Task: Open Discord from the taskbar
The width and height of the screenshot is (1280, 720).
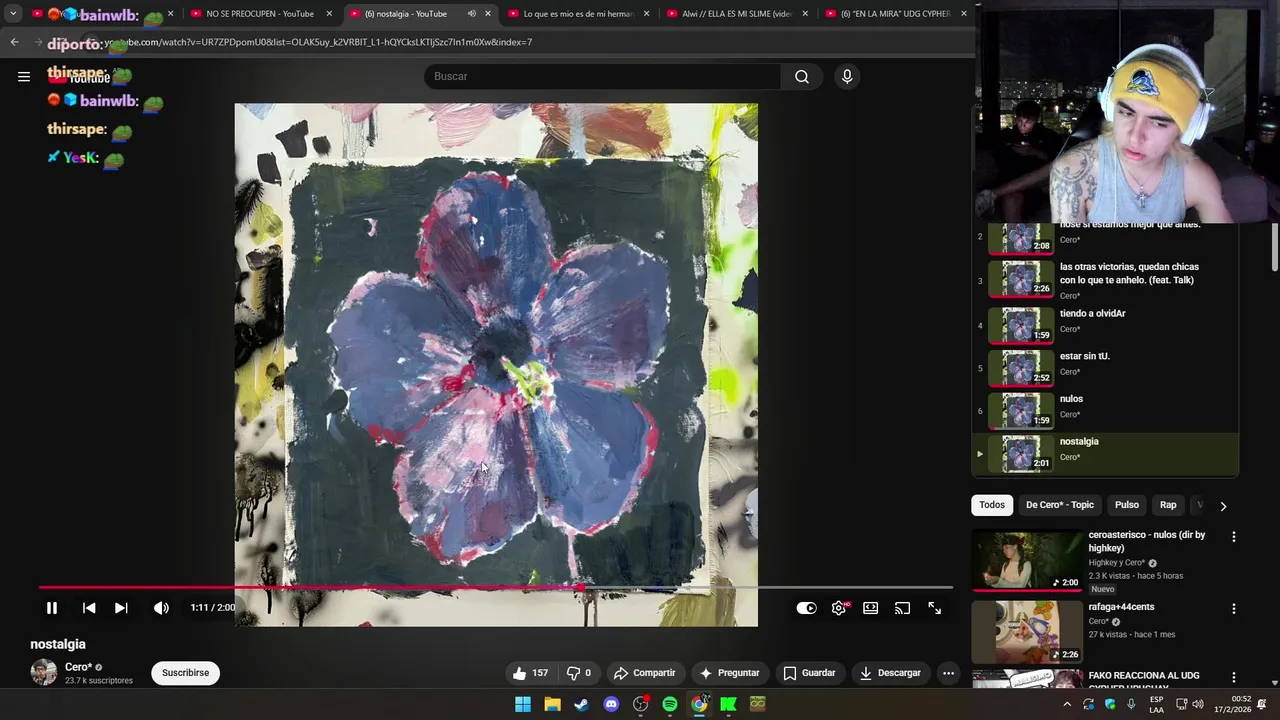Action: point(611,704)
